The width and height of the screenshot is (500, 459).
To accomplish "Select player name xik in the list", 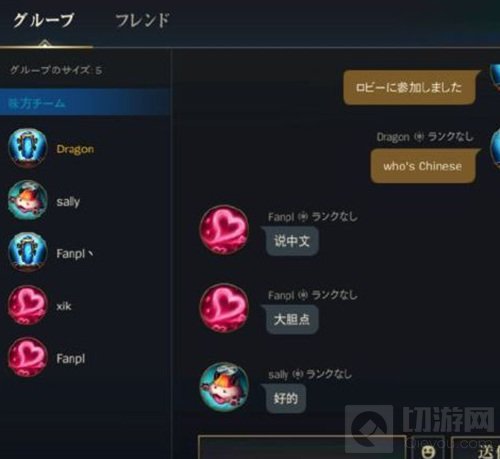I will 64,306.
